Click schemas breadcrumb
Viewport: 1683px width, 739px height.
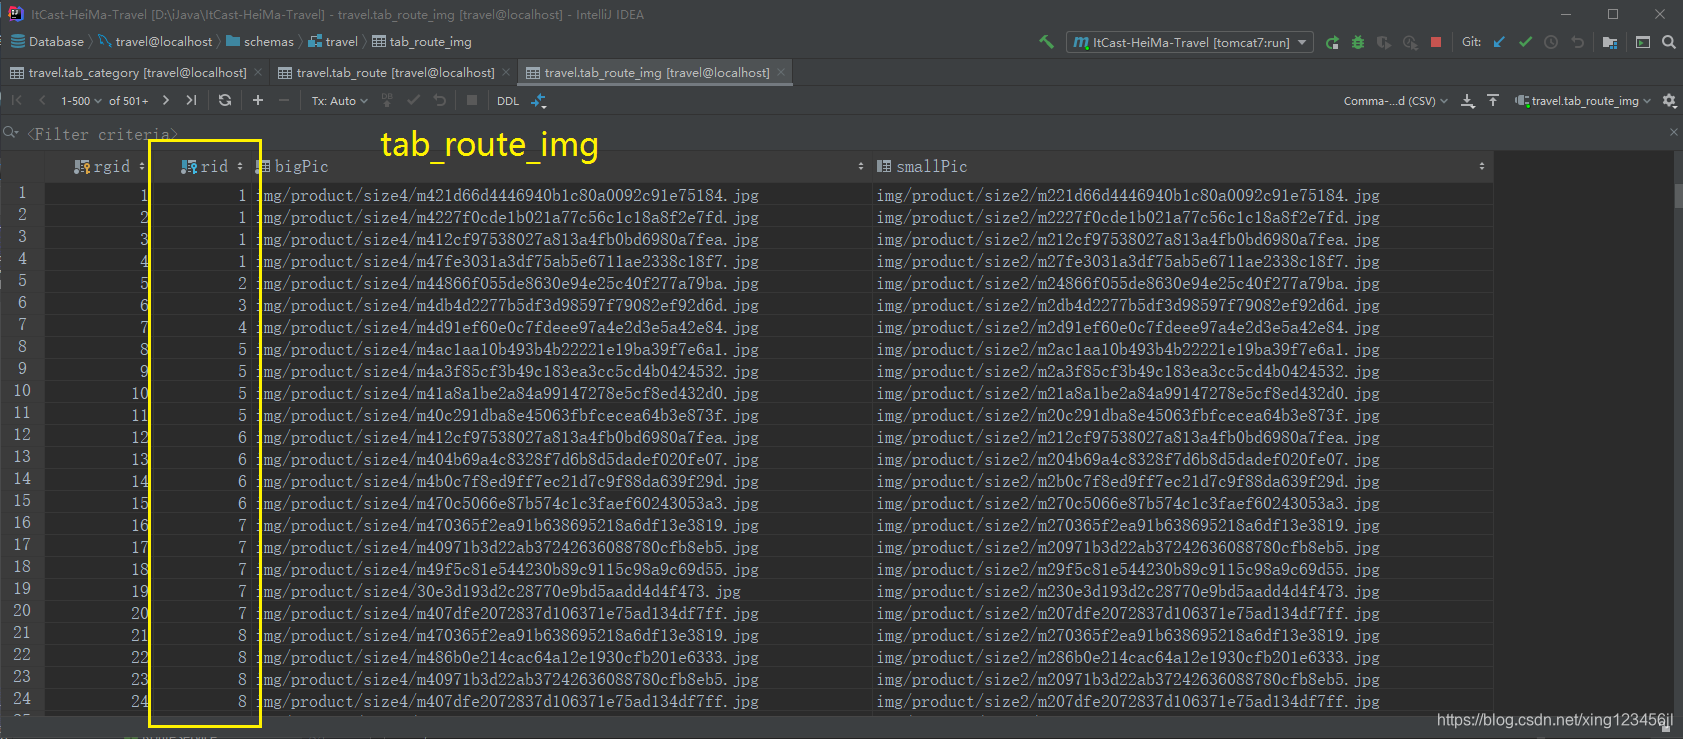pos(260,42)
